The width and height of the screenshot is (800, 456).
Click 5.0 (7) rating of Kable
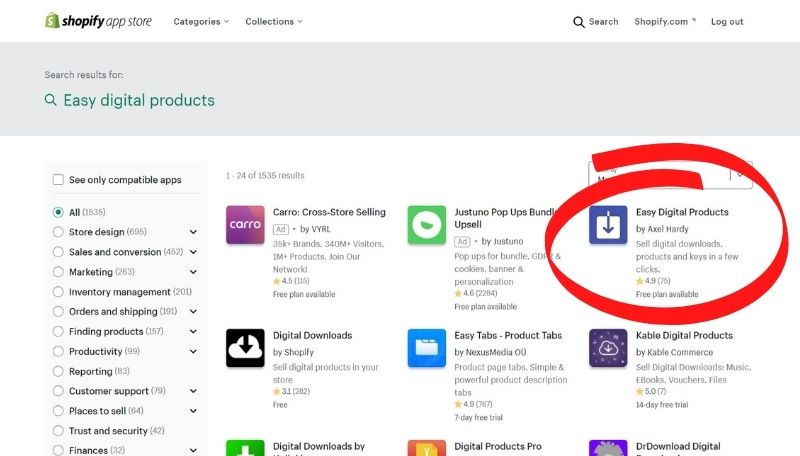651,391
